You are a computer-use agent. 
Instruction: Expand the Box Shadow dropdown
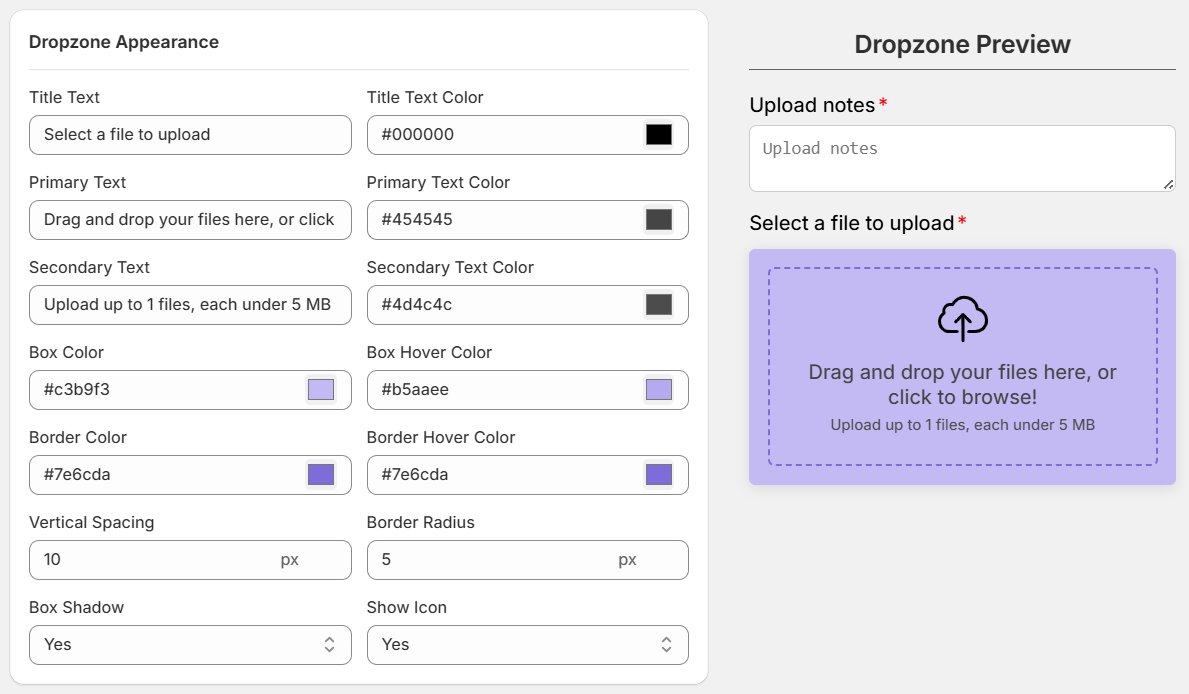(x=190, y=645)
